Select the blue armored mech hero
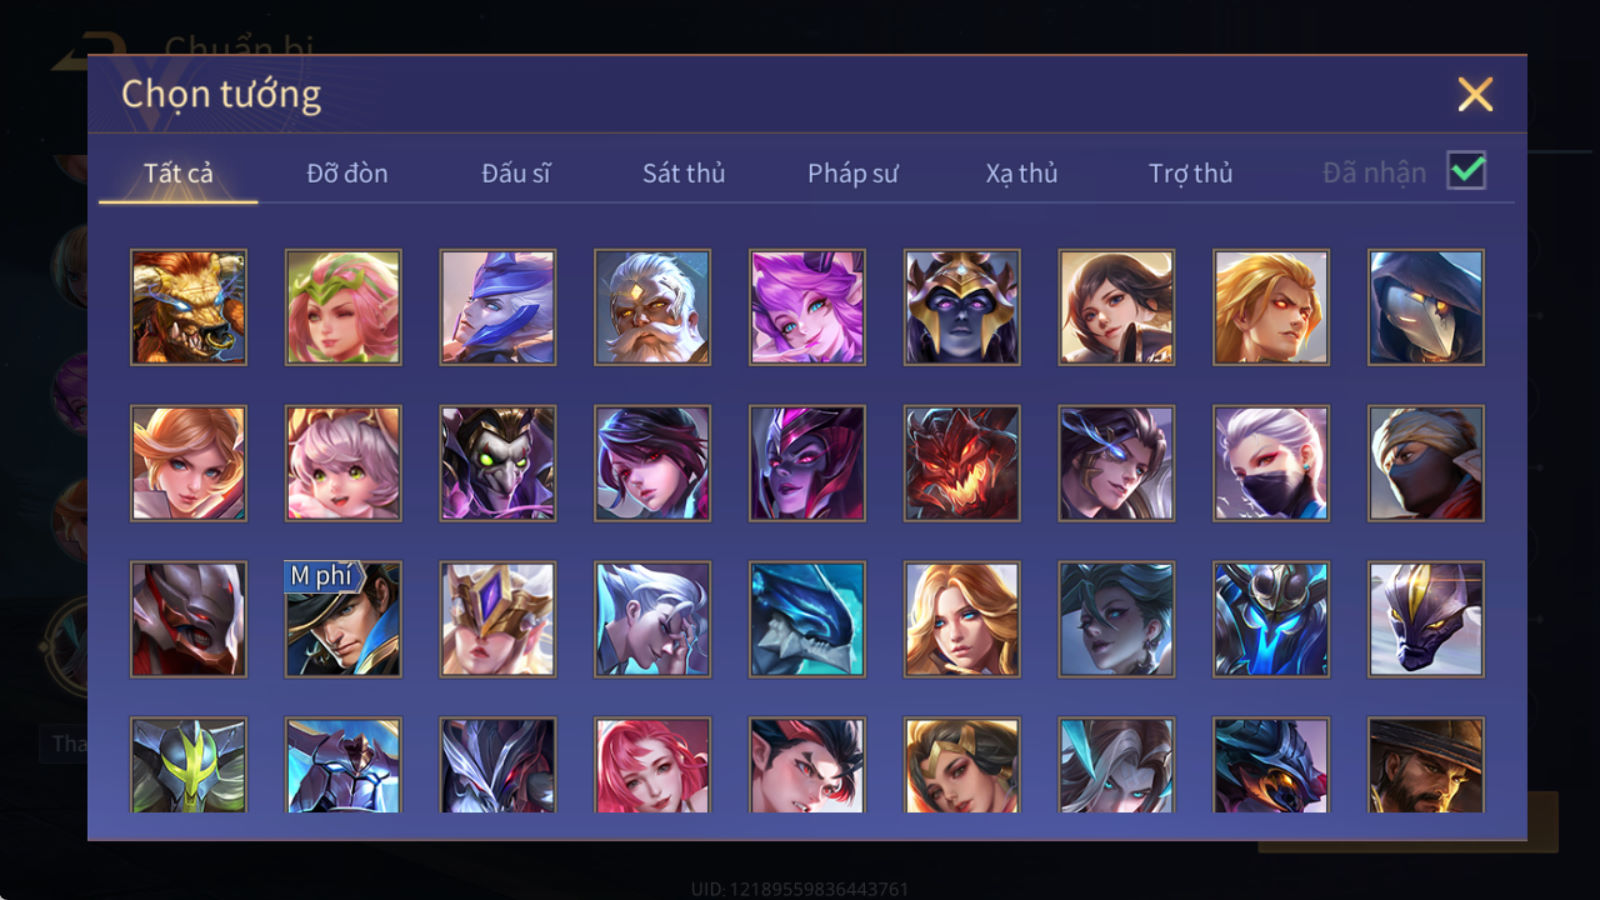This screenshot has width=1600, height=900. click(x=1271, y=619)
